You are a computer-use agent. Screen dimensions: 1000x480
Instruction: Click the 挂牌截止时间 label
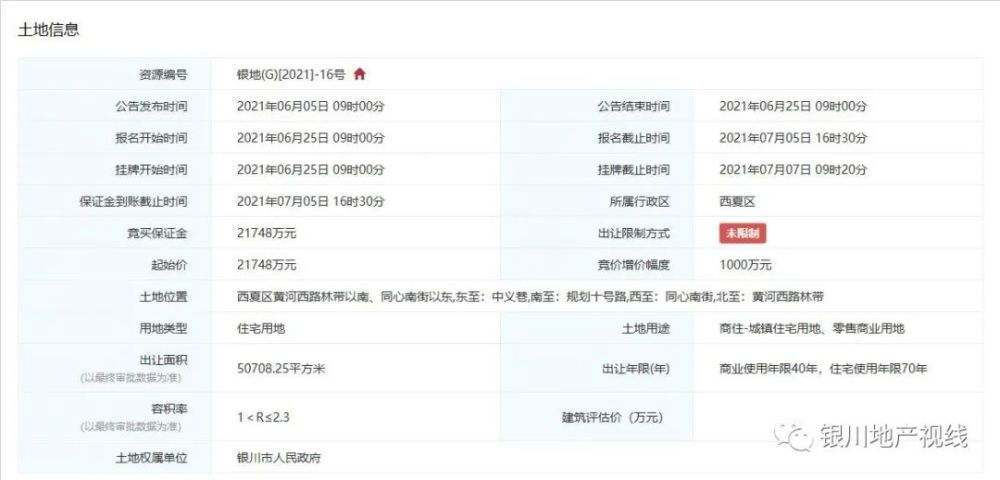pos(634,170)
